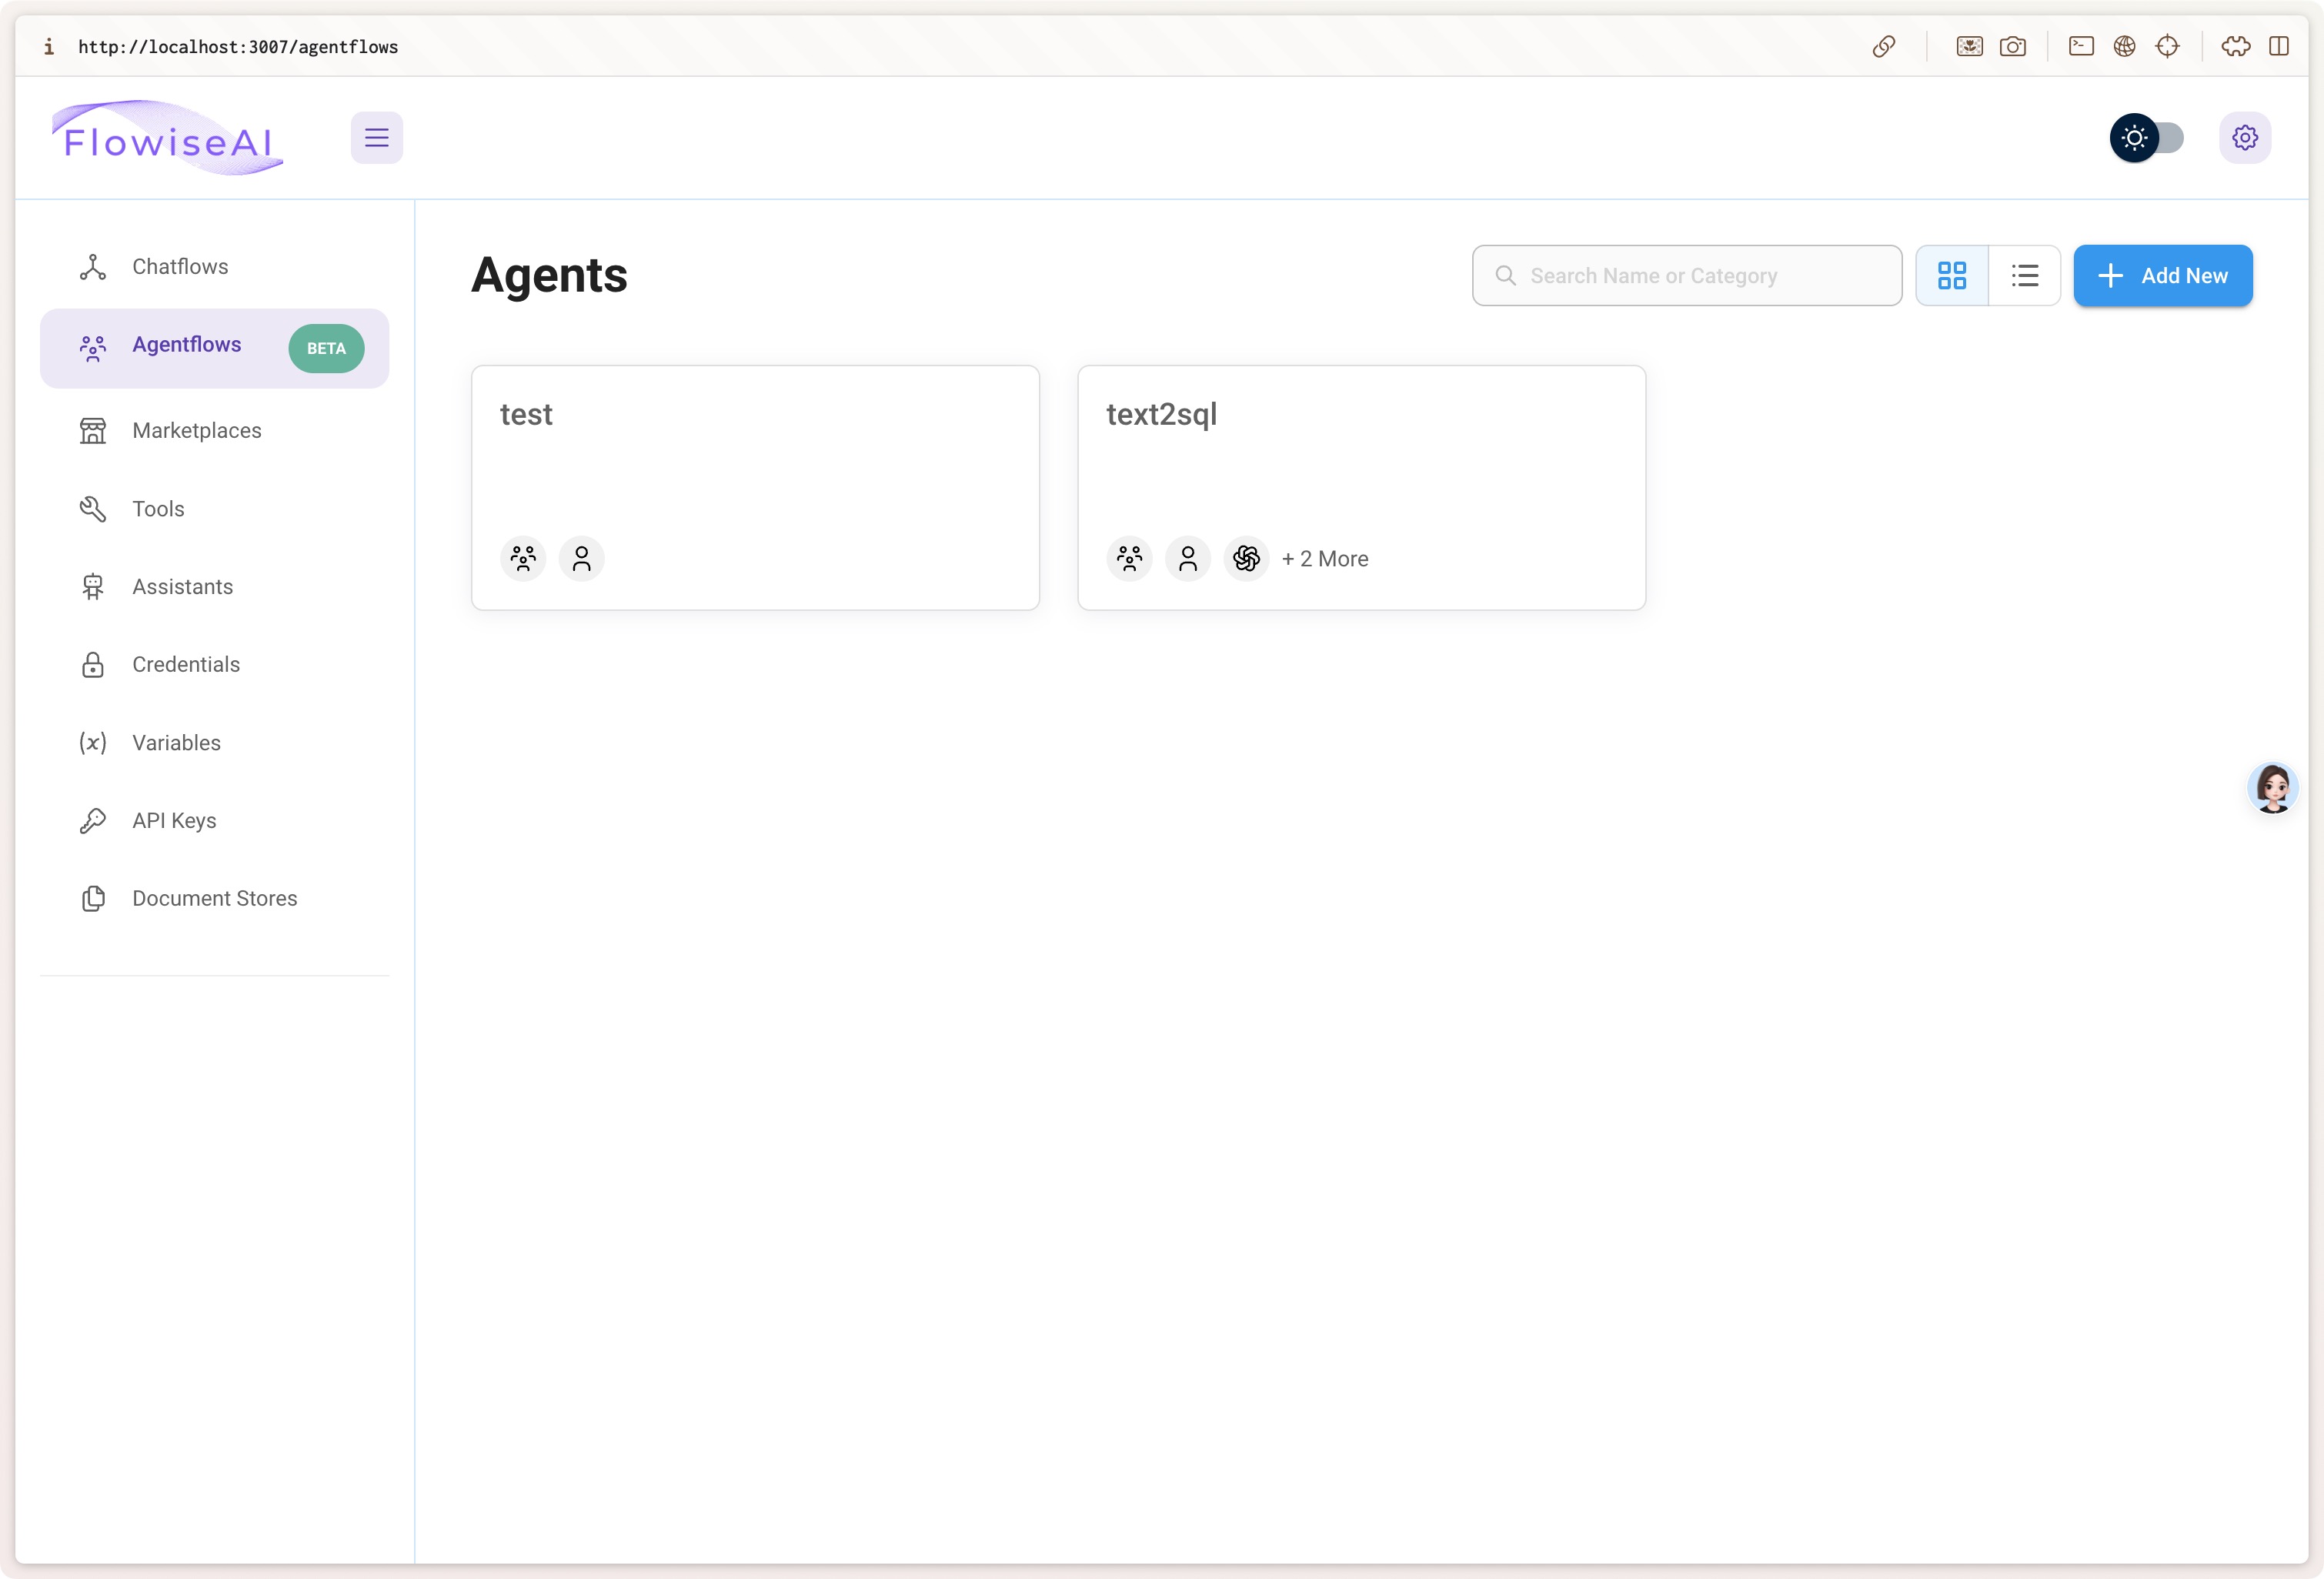Collapse sidebar with hamburger menu button

[376, 138]
